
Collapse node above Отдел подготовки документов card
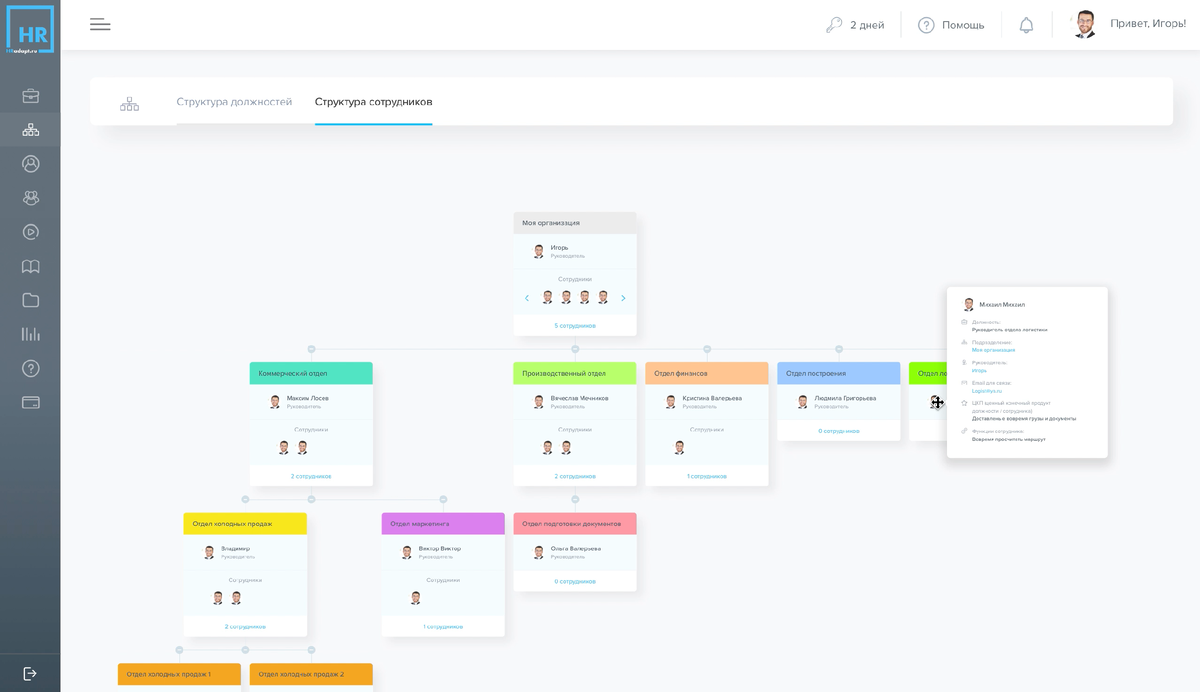(x=575, y=499)
